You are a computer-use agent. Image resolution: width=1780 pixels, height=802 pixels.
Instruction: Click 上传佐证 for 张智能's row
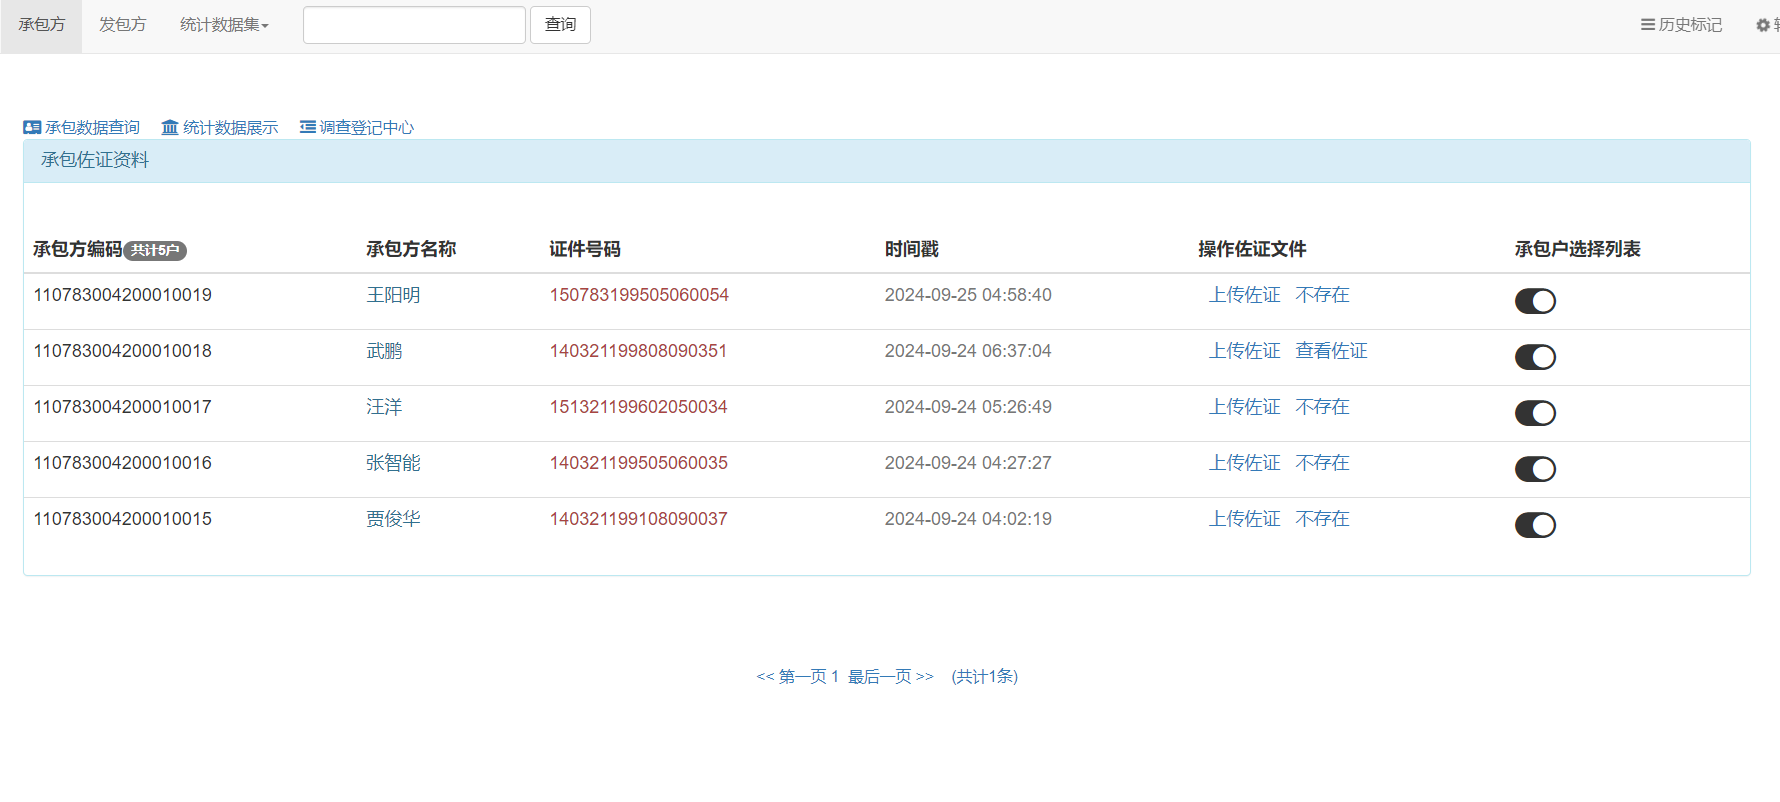(1244, 463)
